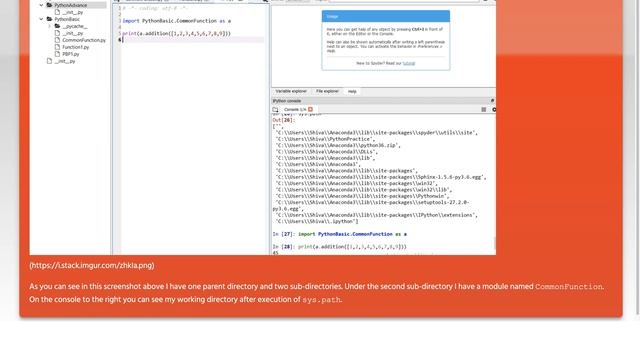Click the PythonBasic folder icon
This screenshot has width=640, height=360.
click(x=49, y=19)
